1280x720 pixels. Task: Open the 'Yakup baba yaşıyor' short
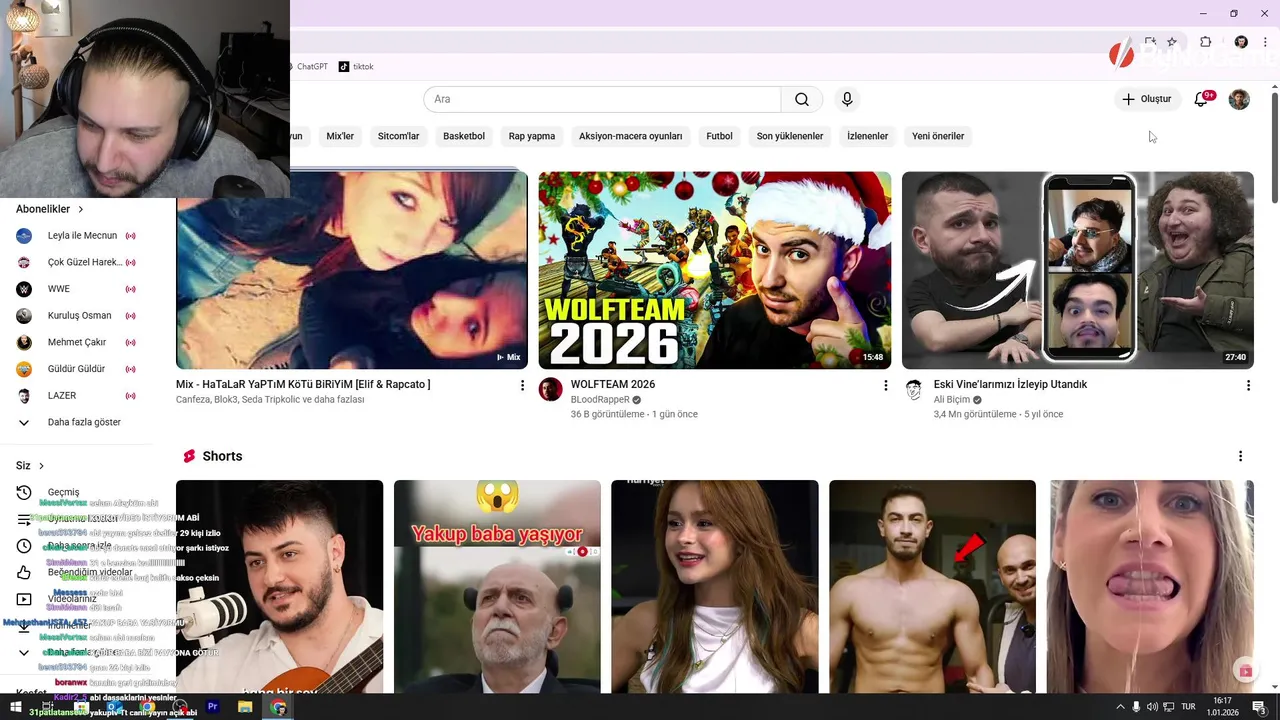pyautogui.click(x=497, y=587)
